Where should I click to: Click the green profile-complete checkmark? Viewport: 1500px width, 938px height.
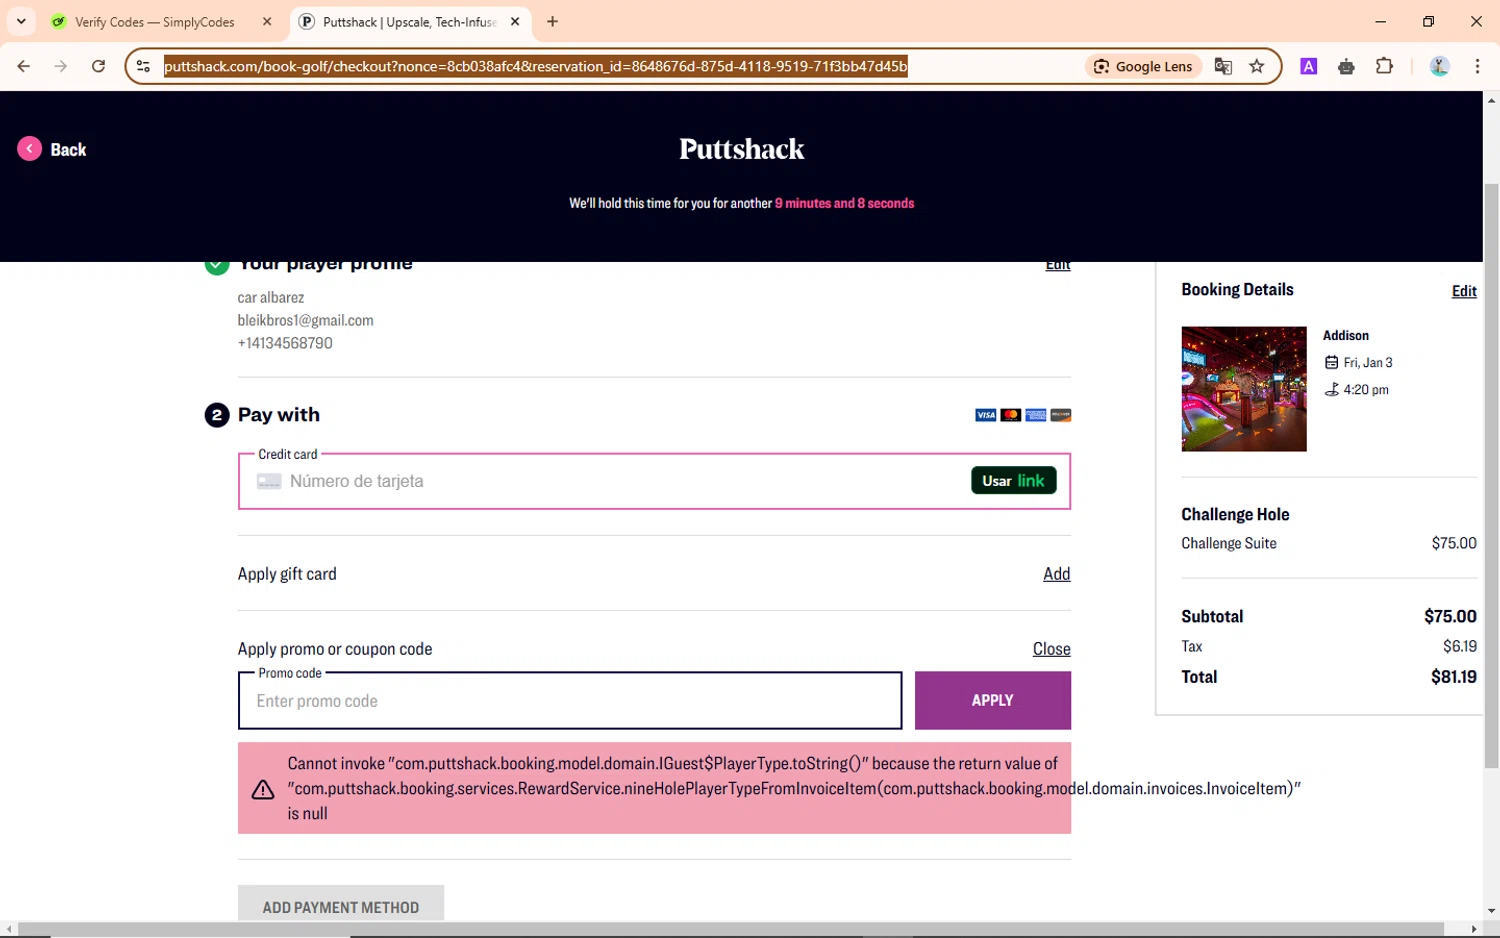[216, 265]
